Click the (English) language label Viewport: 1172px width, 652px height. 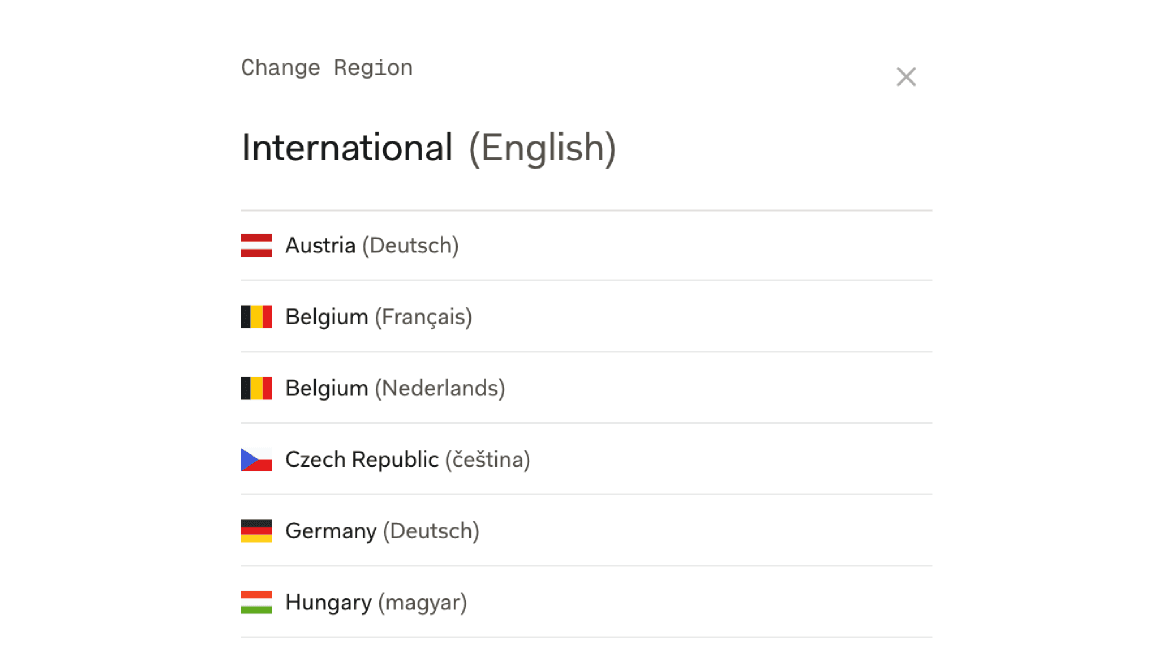[543, 148]
